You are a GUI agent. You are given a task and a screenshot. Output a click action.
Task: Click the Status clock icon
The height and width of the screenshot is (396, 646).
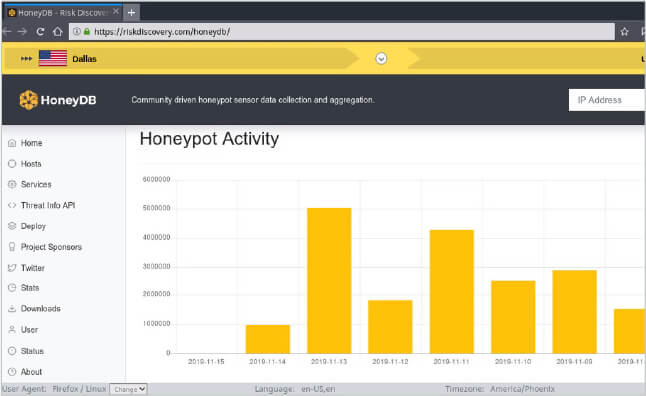(x=12, y=351)
